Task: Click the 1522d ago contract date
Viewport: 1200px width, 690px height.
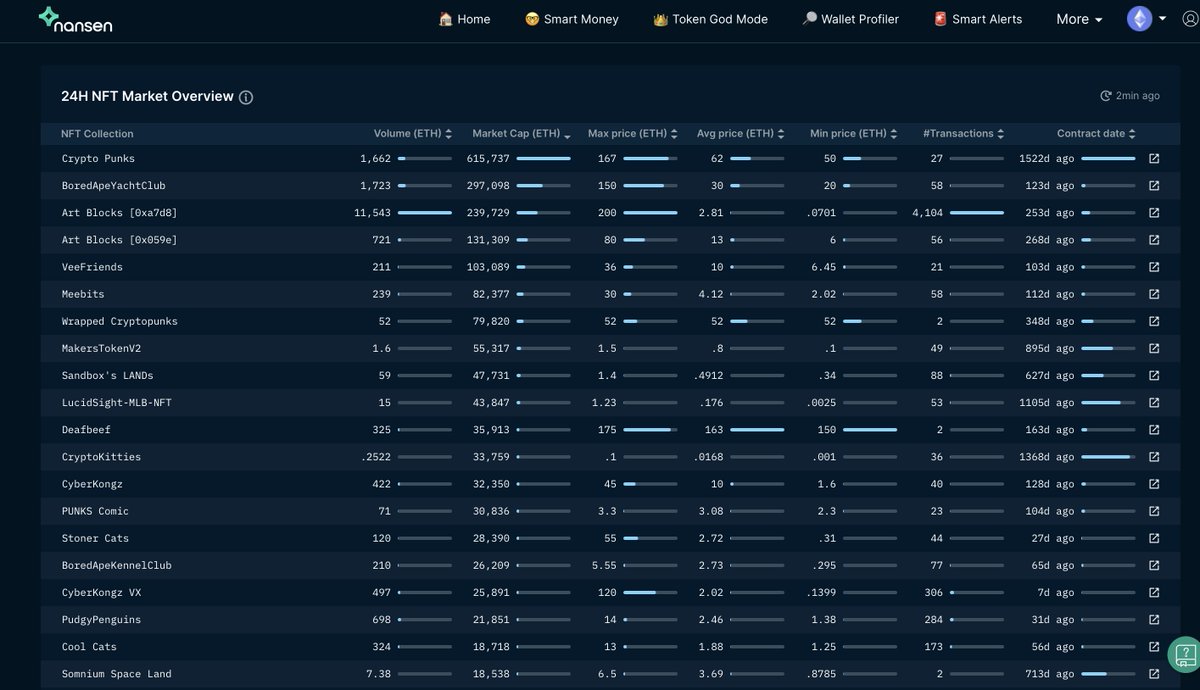Action: (x=1047, y=159)
